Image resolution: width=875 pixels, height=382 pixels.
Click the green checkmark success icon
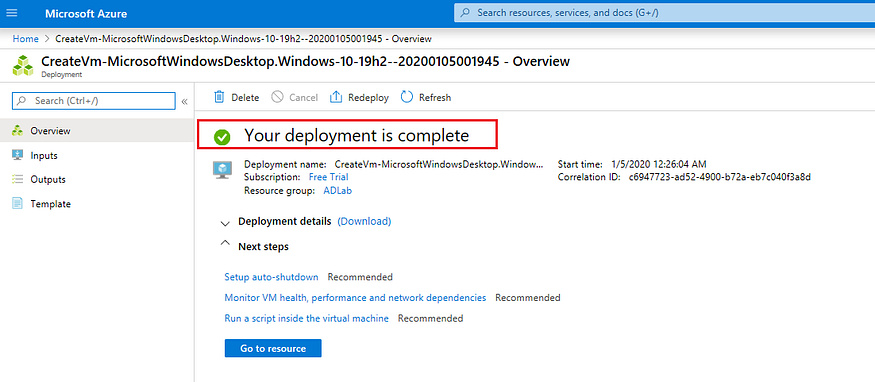[x=222, y=137]
